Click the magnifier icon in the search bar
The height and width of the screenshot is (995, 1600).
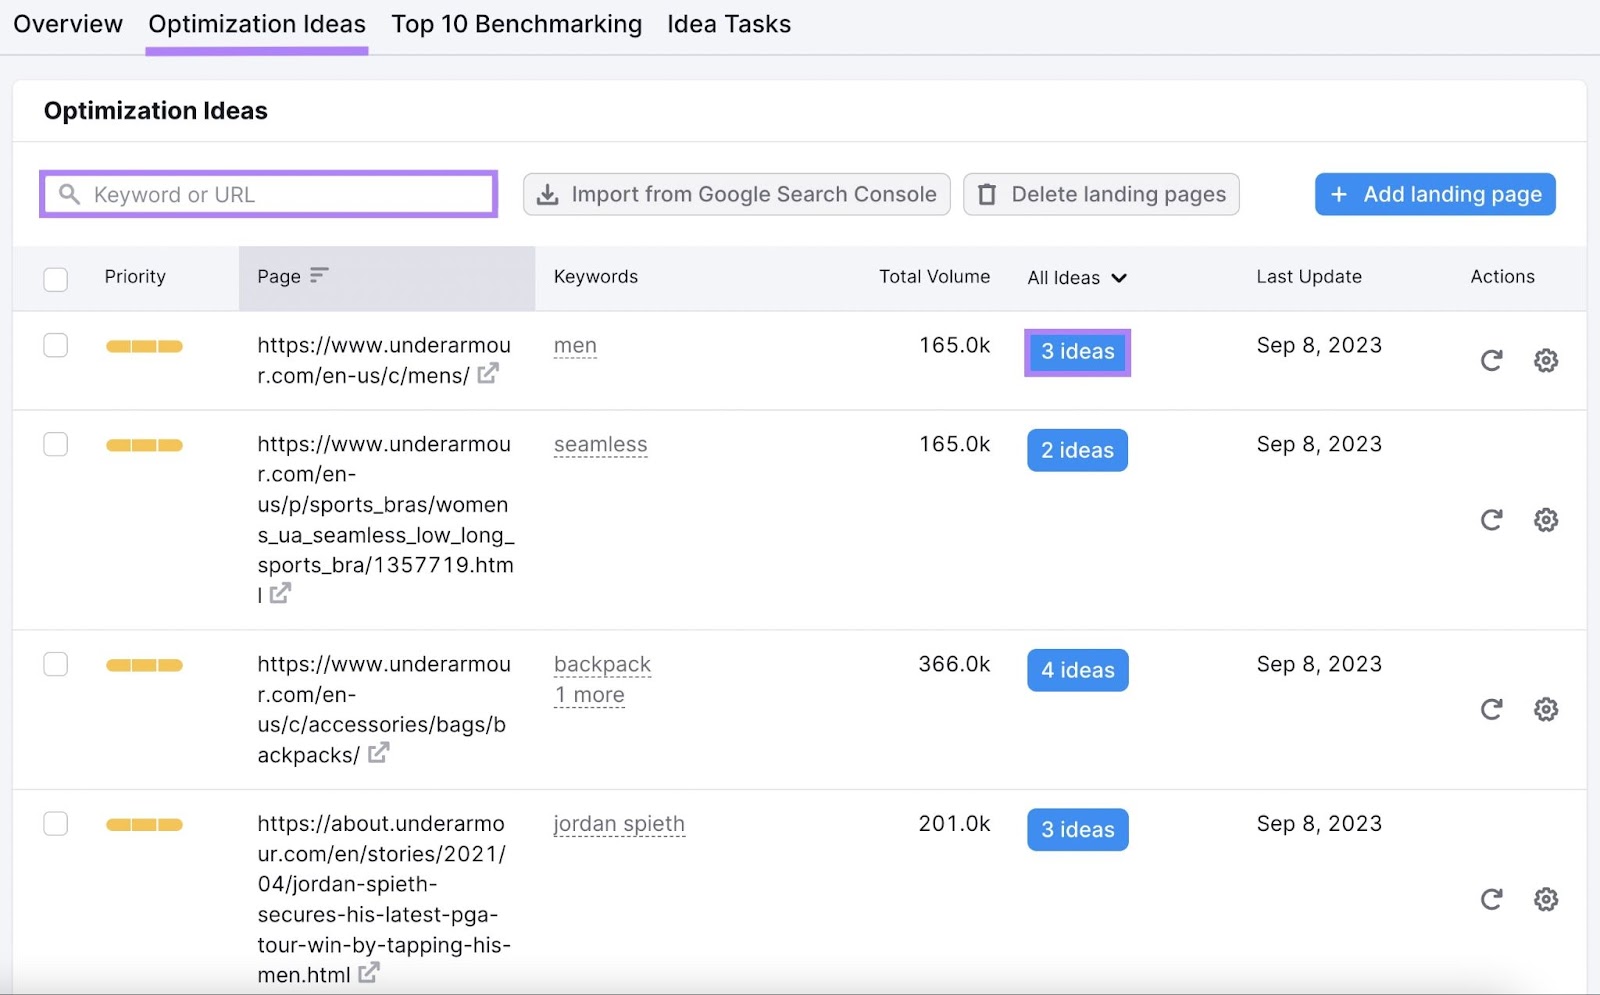click(68, 194)
